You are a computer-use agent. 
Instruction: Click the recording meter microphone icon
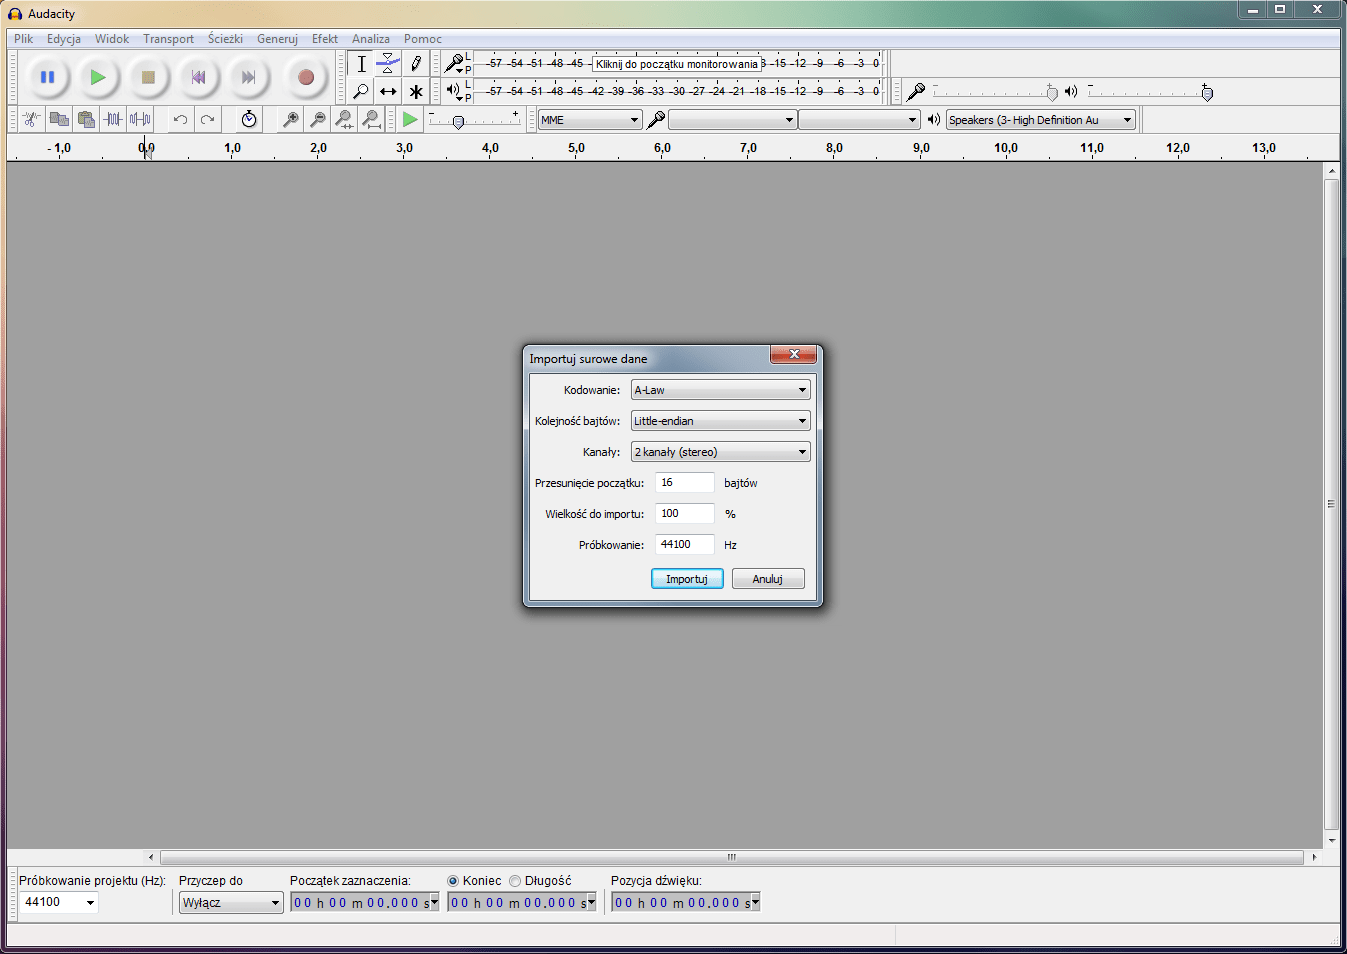click(454, 64)
